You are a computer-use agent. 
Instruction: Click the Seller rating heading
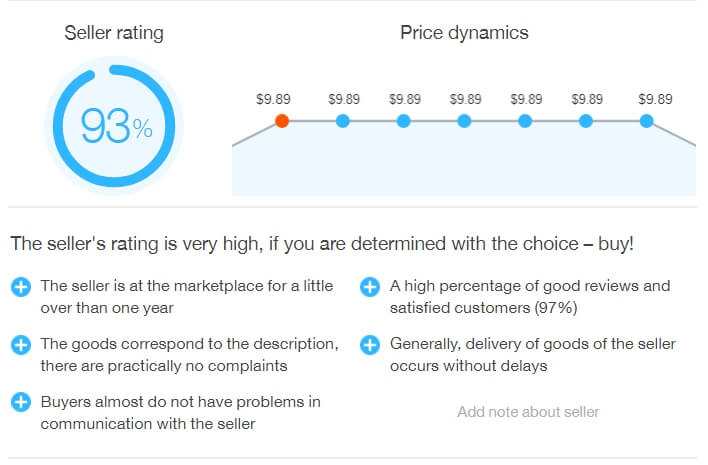click(114, 33)
